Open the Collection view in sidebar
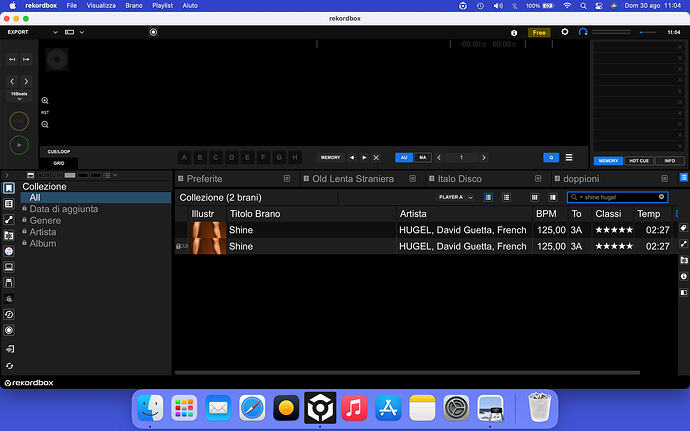This screenshot has height=431, width=690. coord(9,188)
